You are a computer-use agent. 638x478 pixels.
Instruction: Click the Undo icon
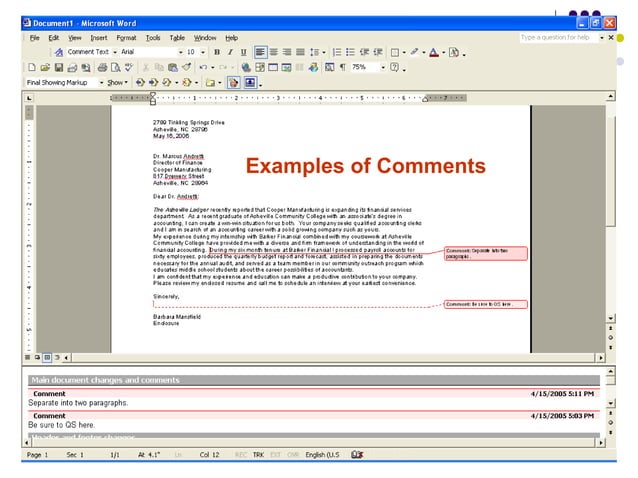click(202, 67)
